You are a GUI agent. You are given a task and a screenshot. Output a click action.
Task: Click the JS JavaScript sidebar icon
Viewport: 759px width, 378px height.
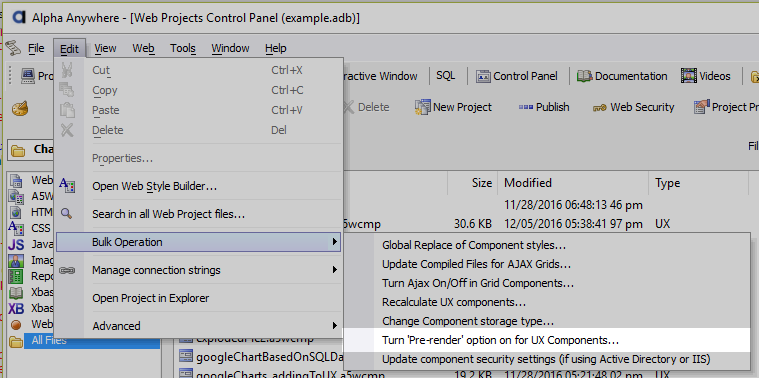[x=17, y=244]
